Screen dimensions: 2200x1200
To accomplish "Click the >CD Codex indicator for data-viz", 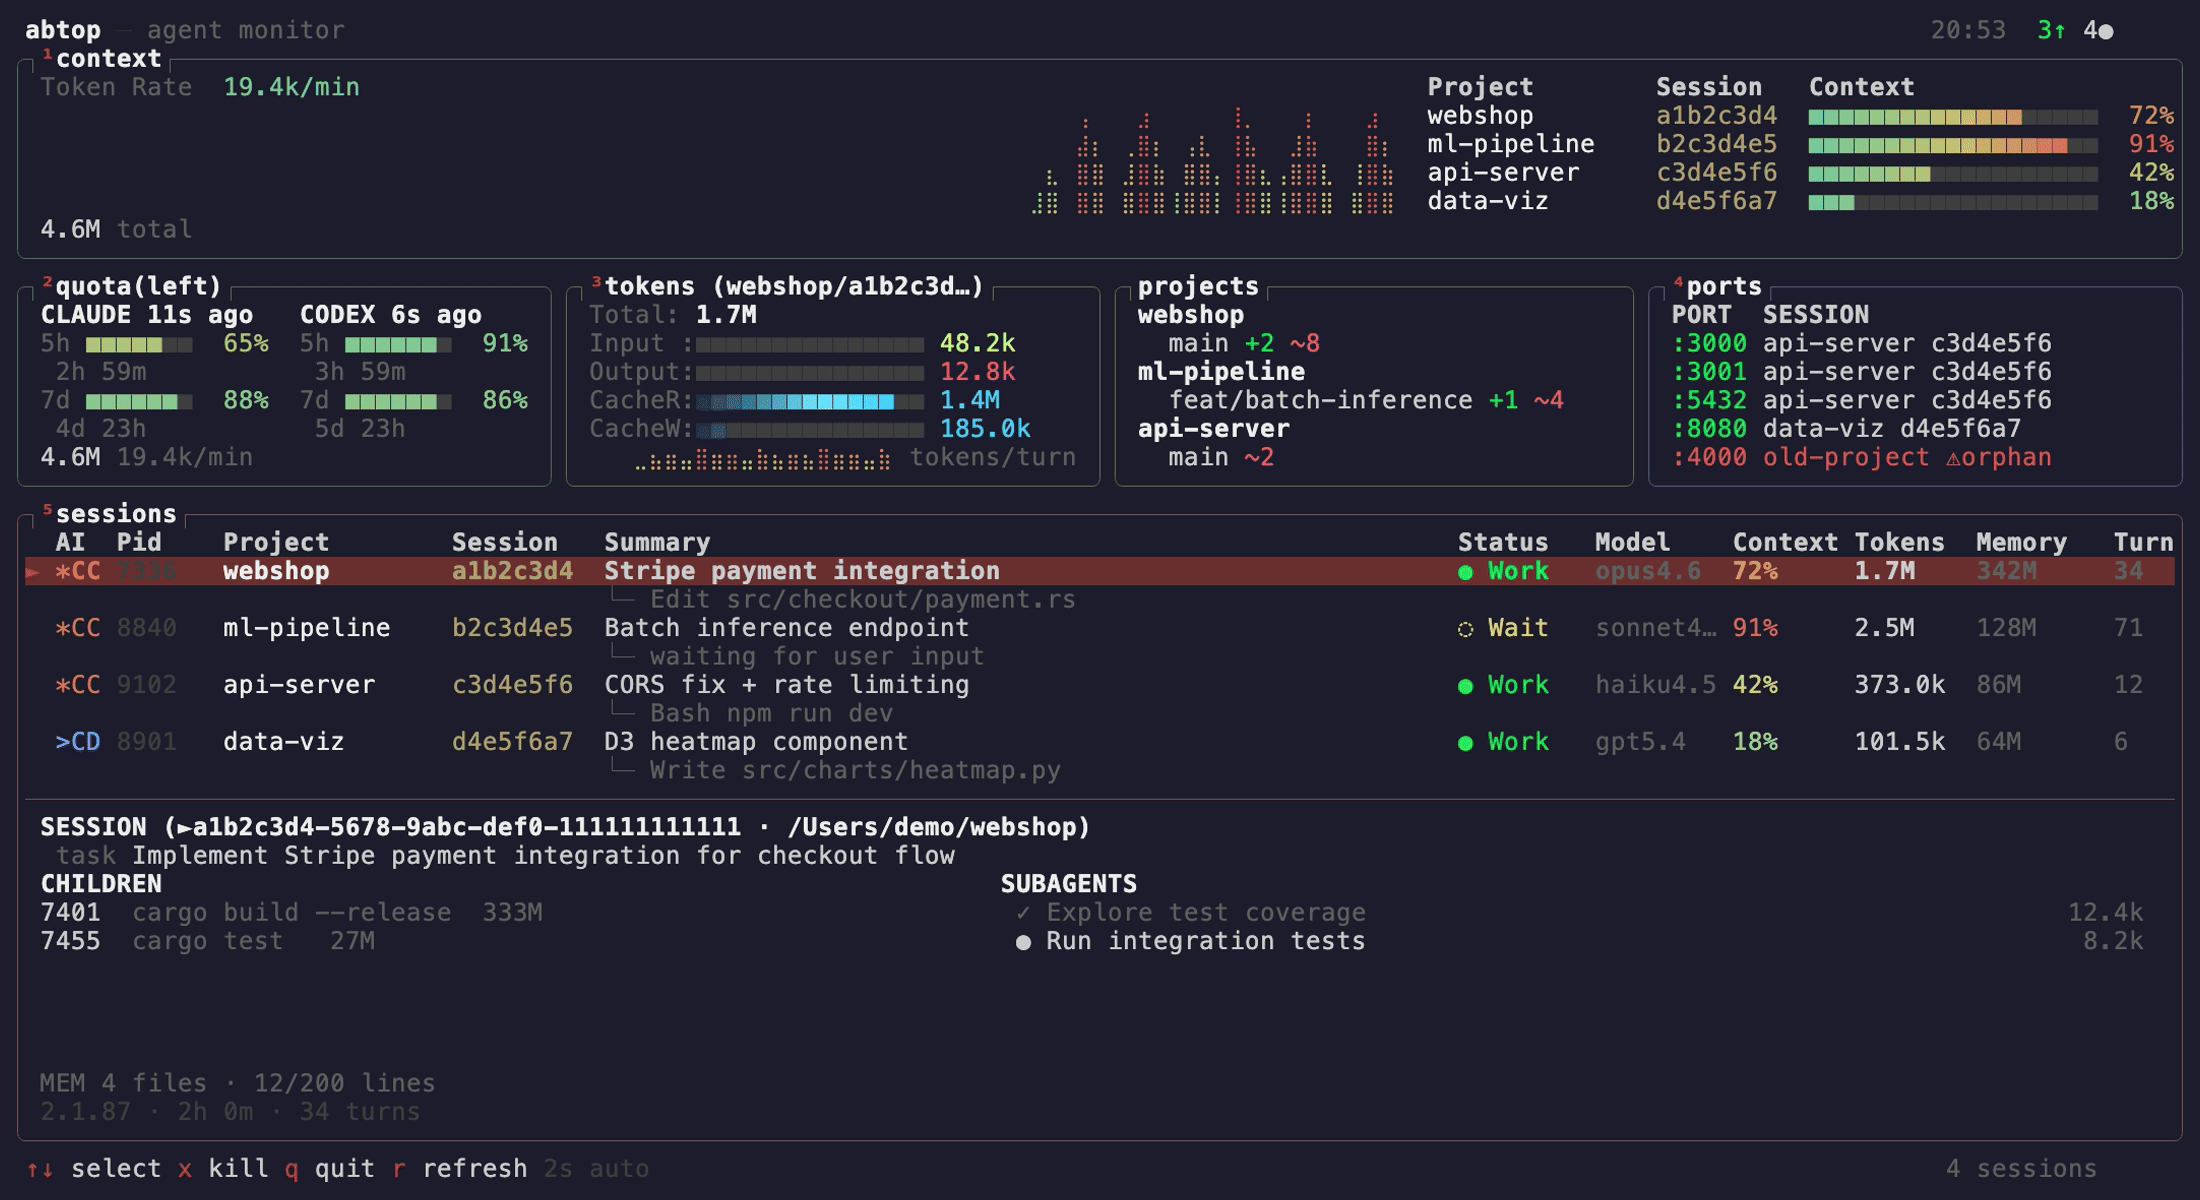I will click(77, 742).
